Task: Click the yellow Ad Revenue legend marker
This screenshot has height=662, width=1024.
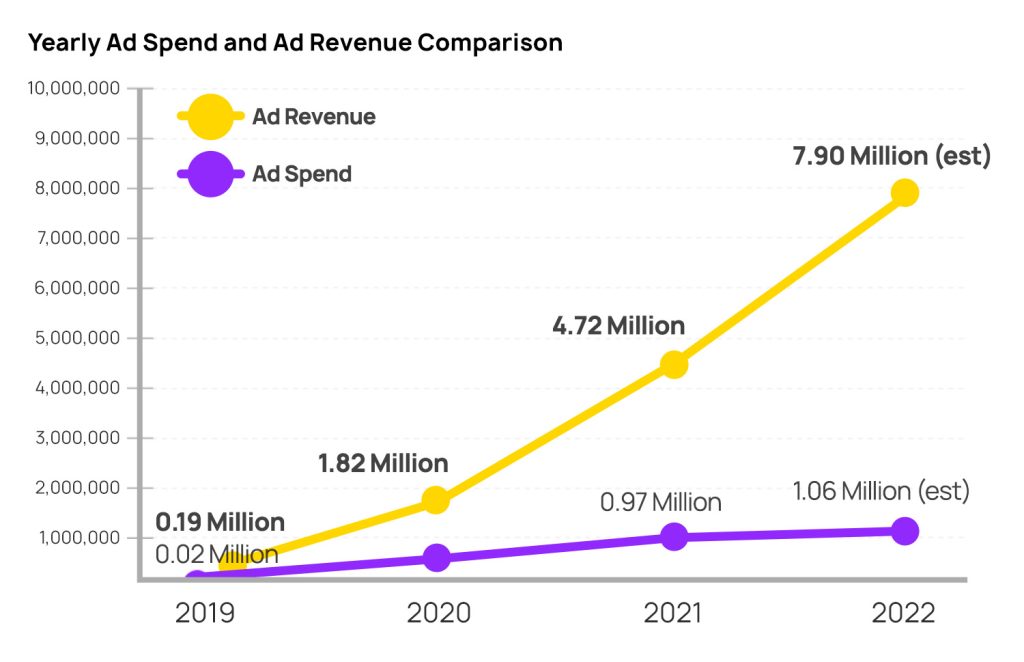Action: [210, 117]
